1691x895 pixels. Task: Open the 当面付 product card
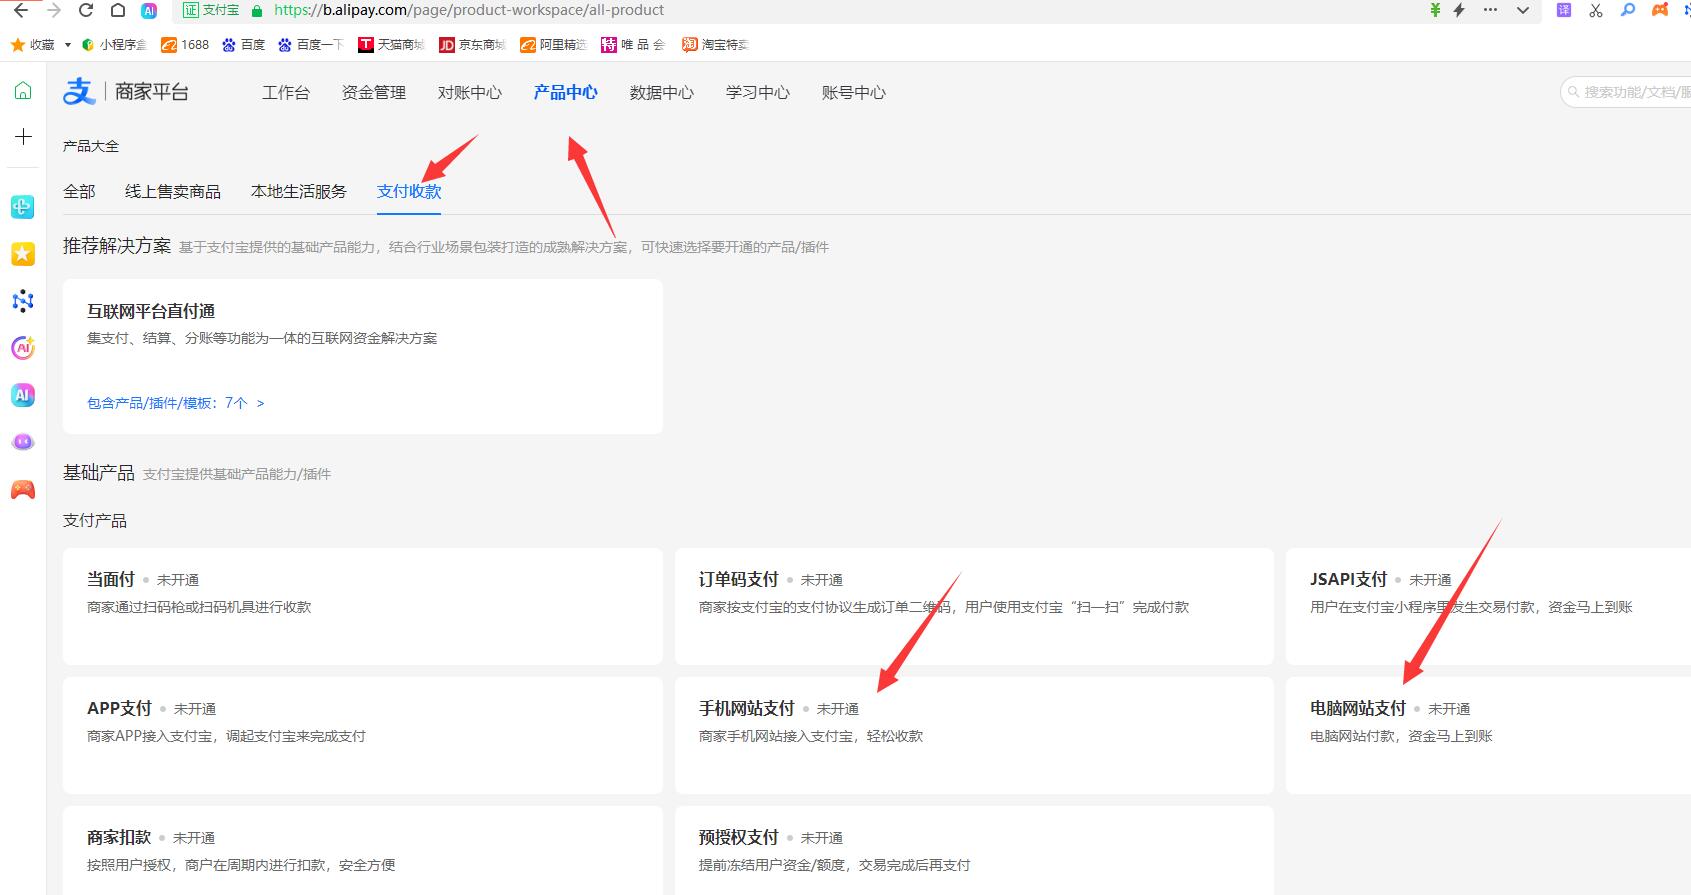point(363,606)
